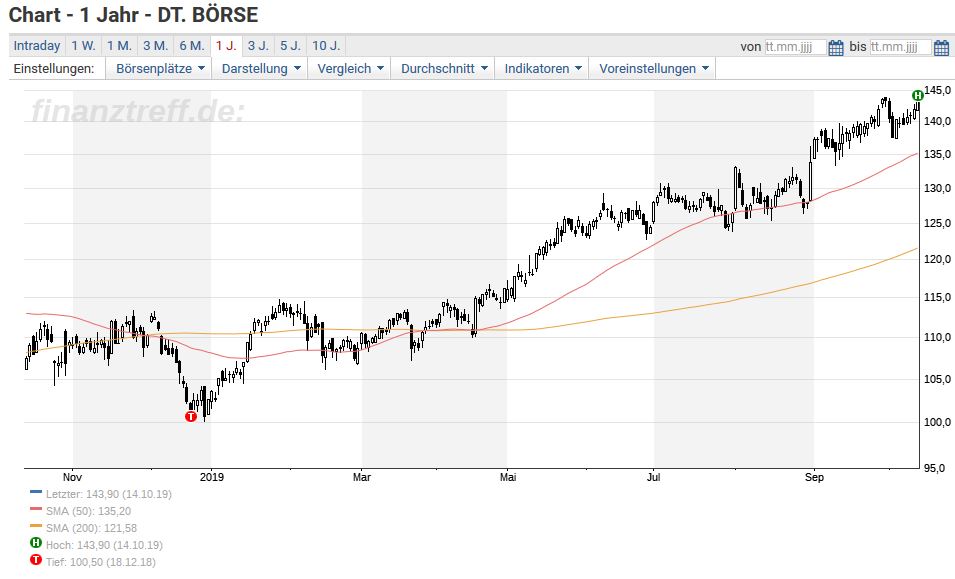Click legend text 'SMA (50): 135,20'
Viewport: 955px width, 579px height.
click(x=88, y=511)
